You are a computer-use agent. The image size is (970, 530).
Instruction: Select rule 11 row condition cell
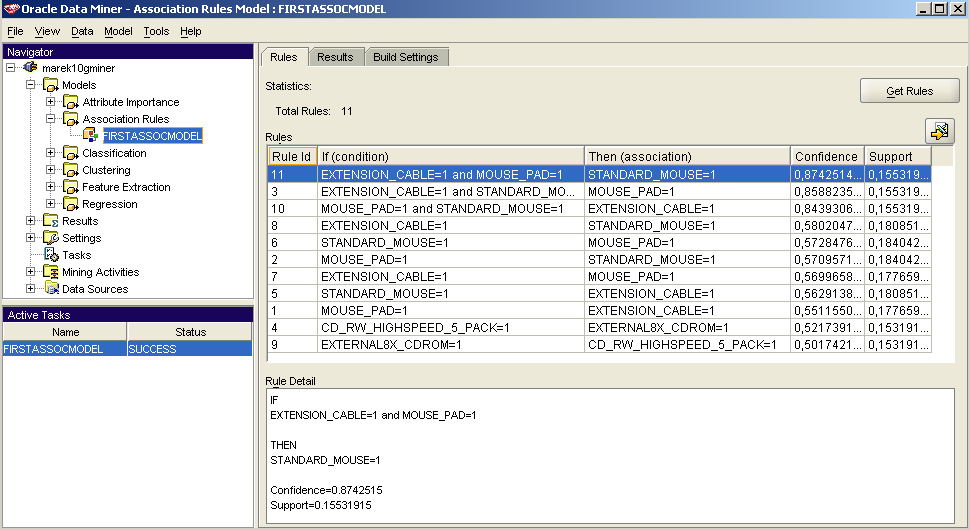click(451, 175)
